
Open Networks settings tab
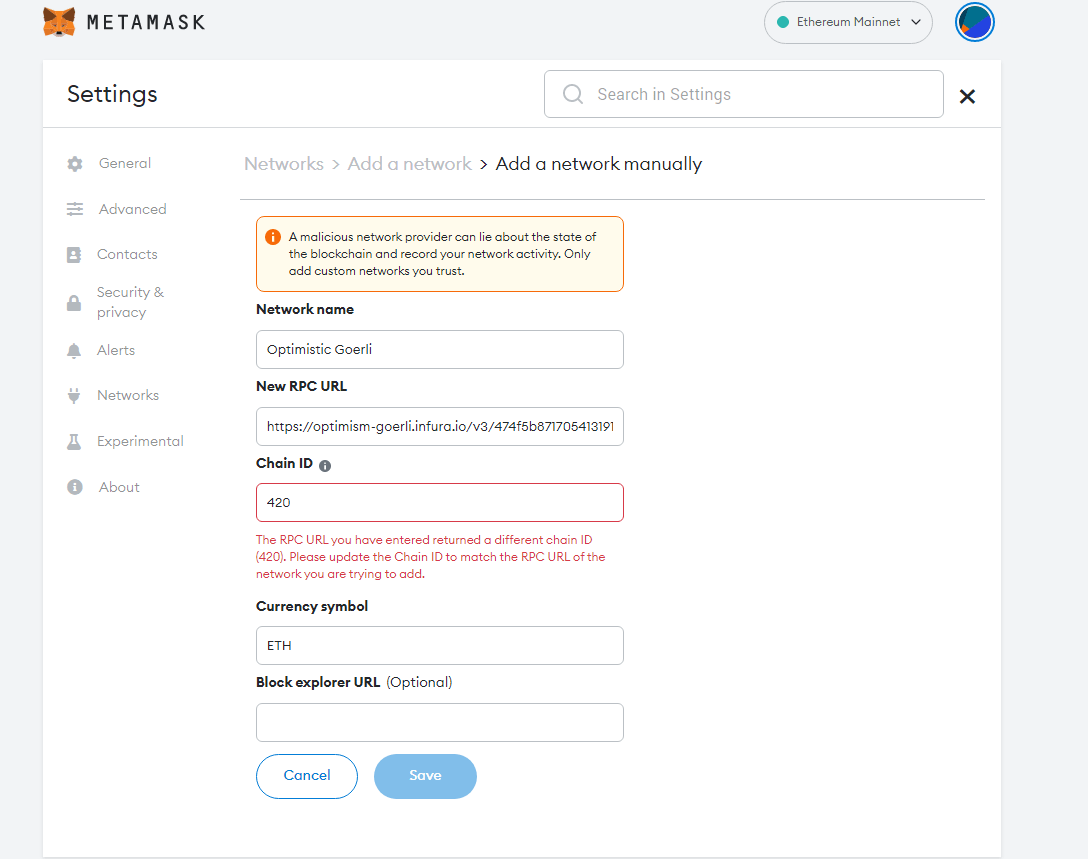[128, 395]
